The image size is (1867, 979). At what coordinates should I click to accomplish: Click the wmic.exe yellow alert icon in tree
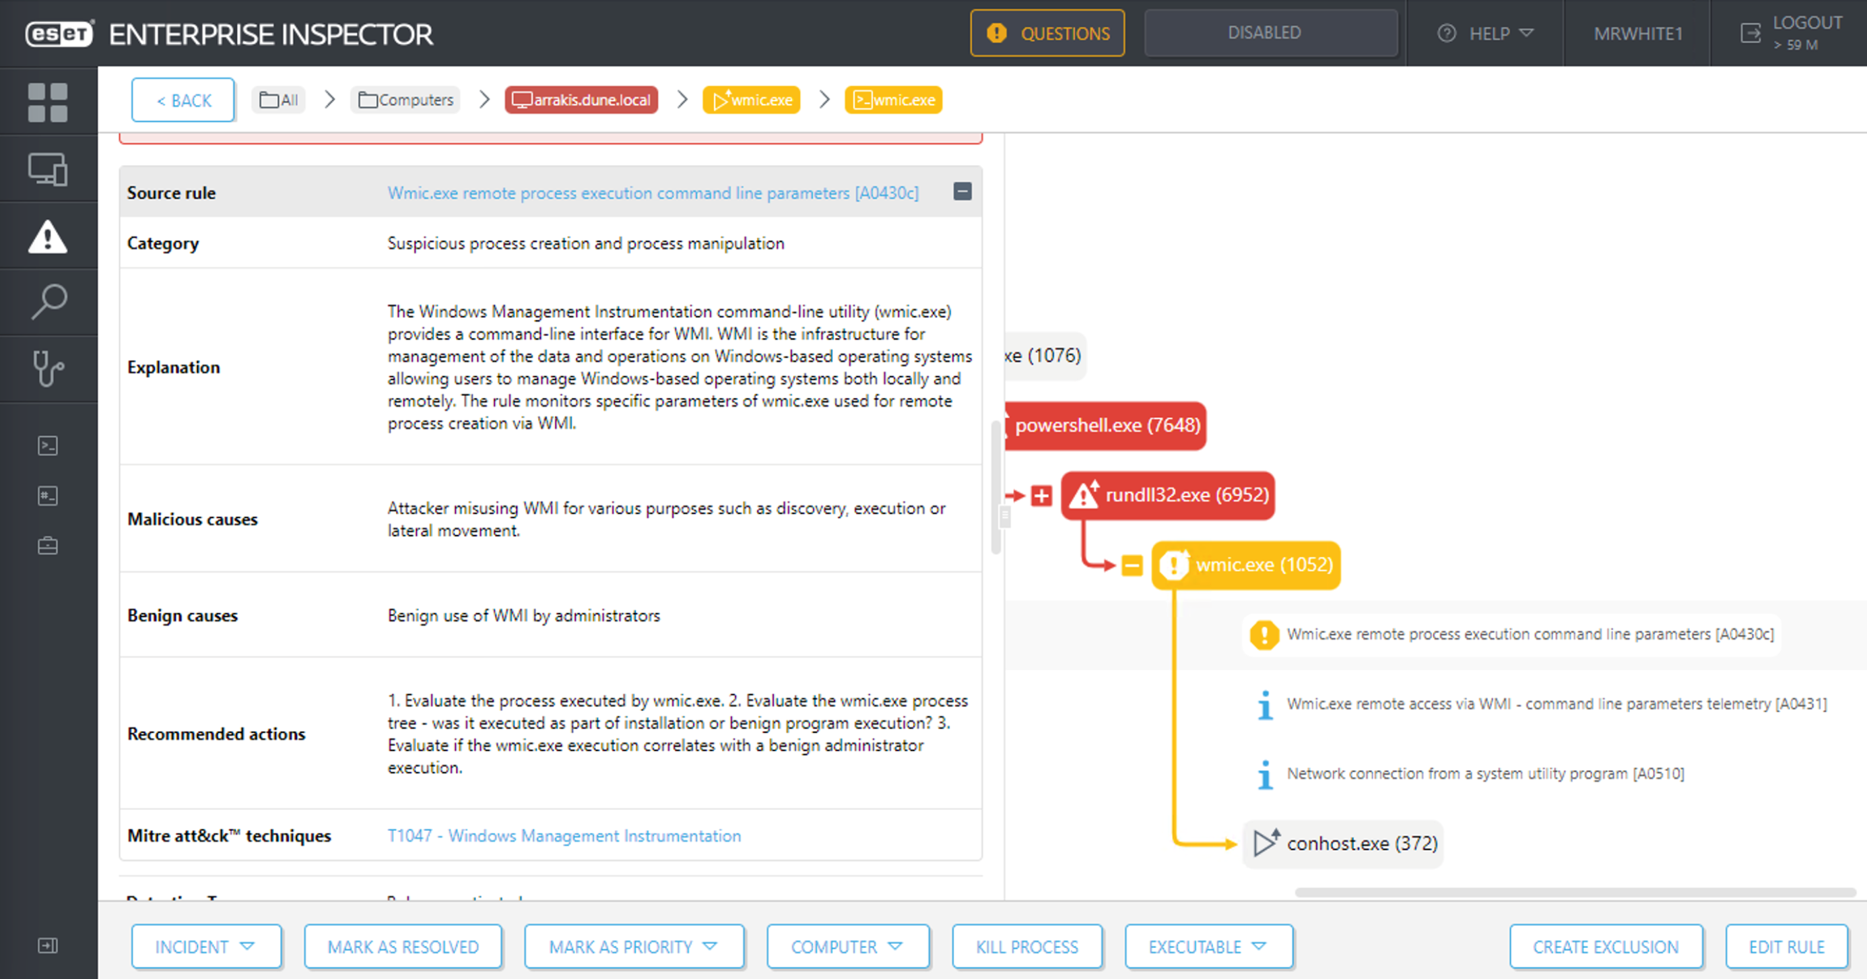(x=1174, y=565)
